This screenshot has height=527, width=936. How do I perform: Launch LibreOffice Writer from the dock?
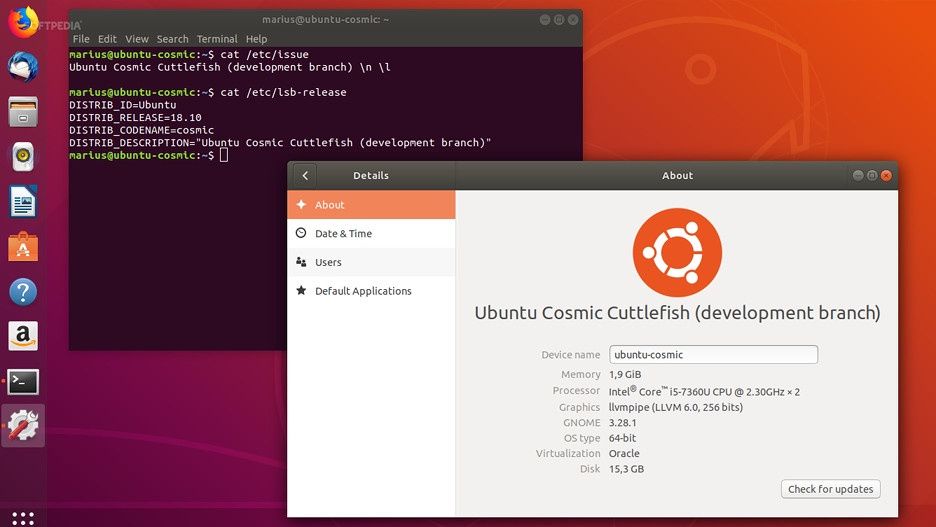tap(23, 202)
